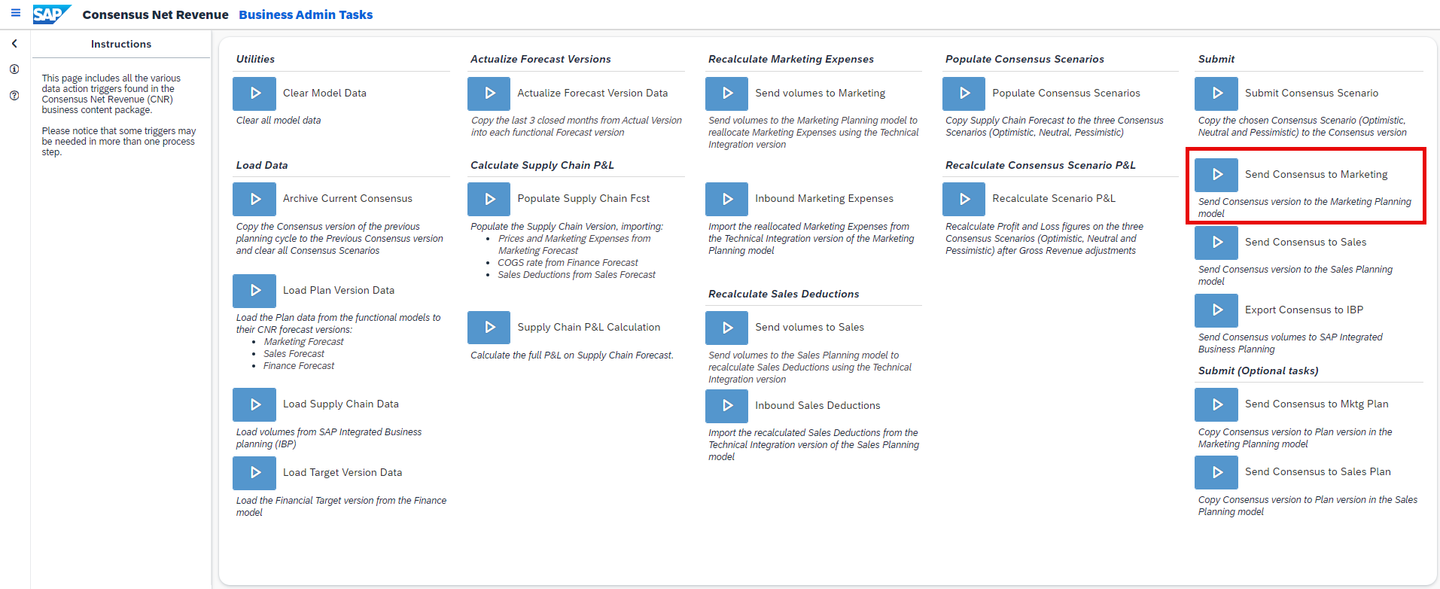1440x589 pixels.
Task: Trigger Export Consensus to IBP
Action: (1216, 310)
